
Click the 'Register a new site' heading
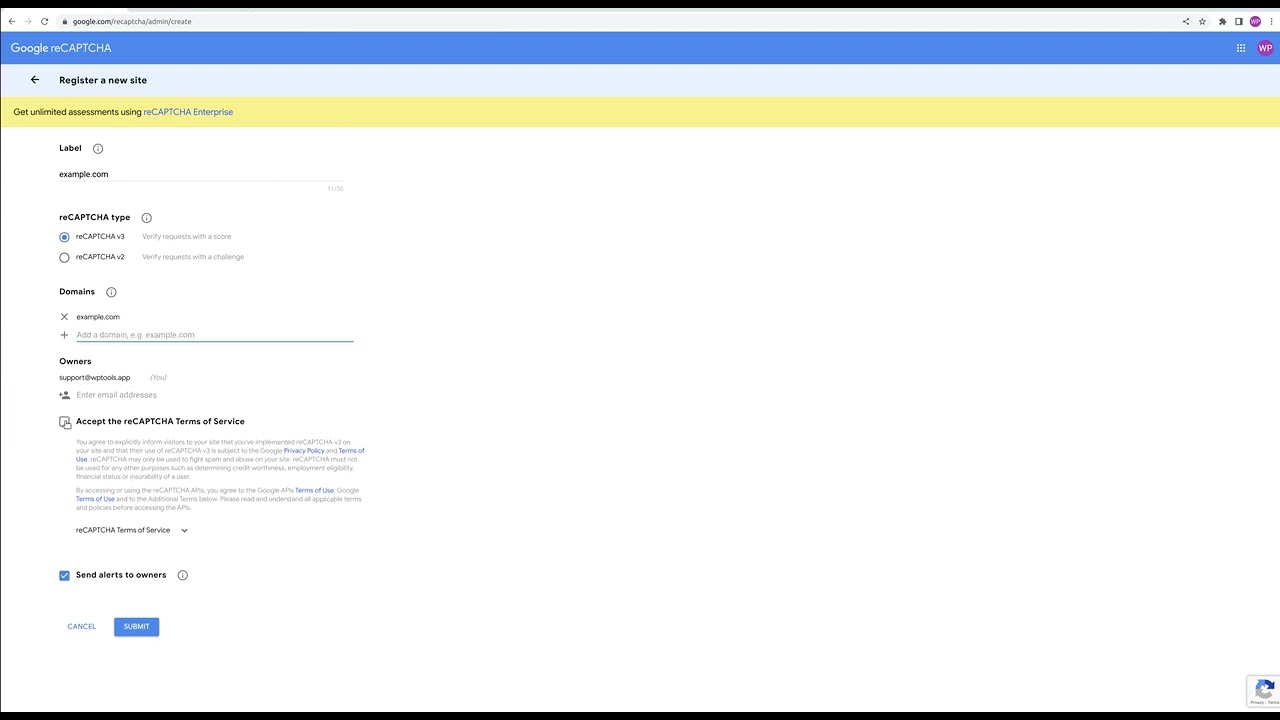103,80
